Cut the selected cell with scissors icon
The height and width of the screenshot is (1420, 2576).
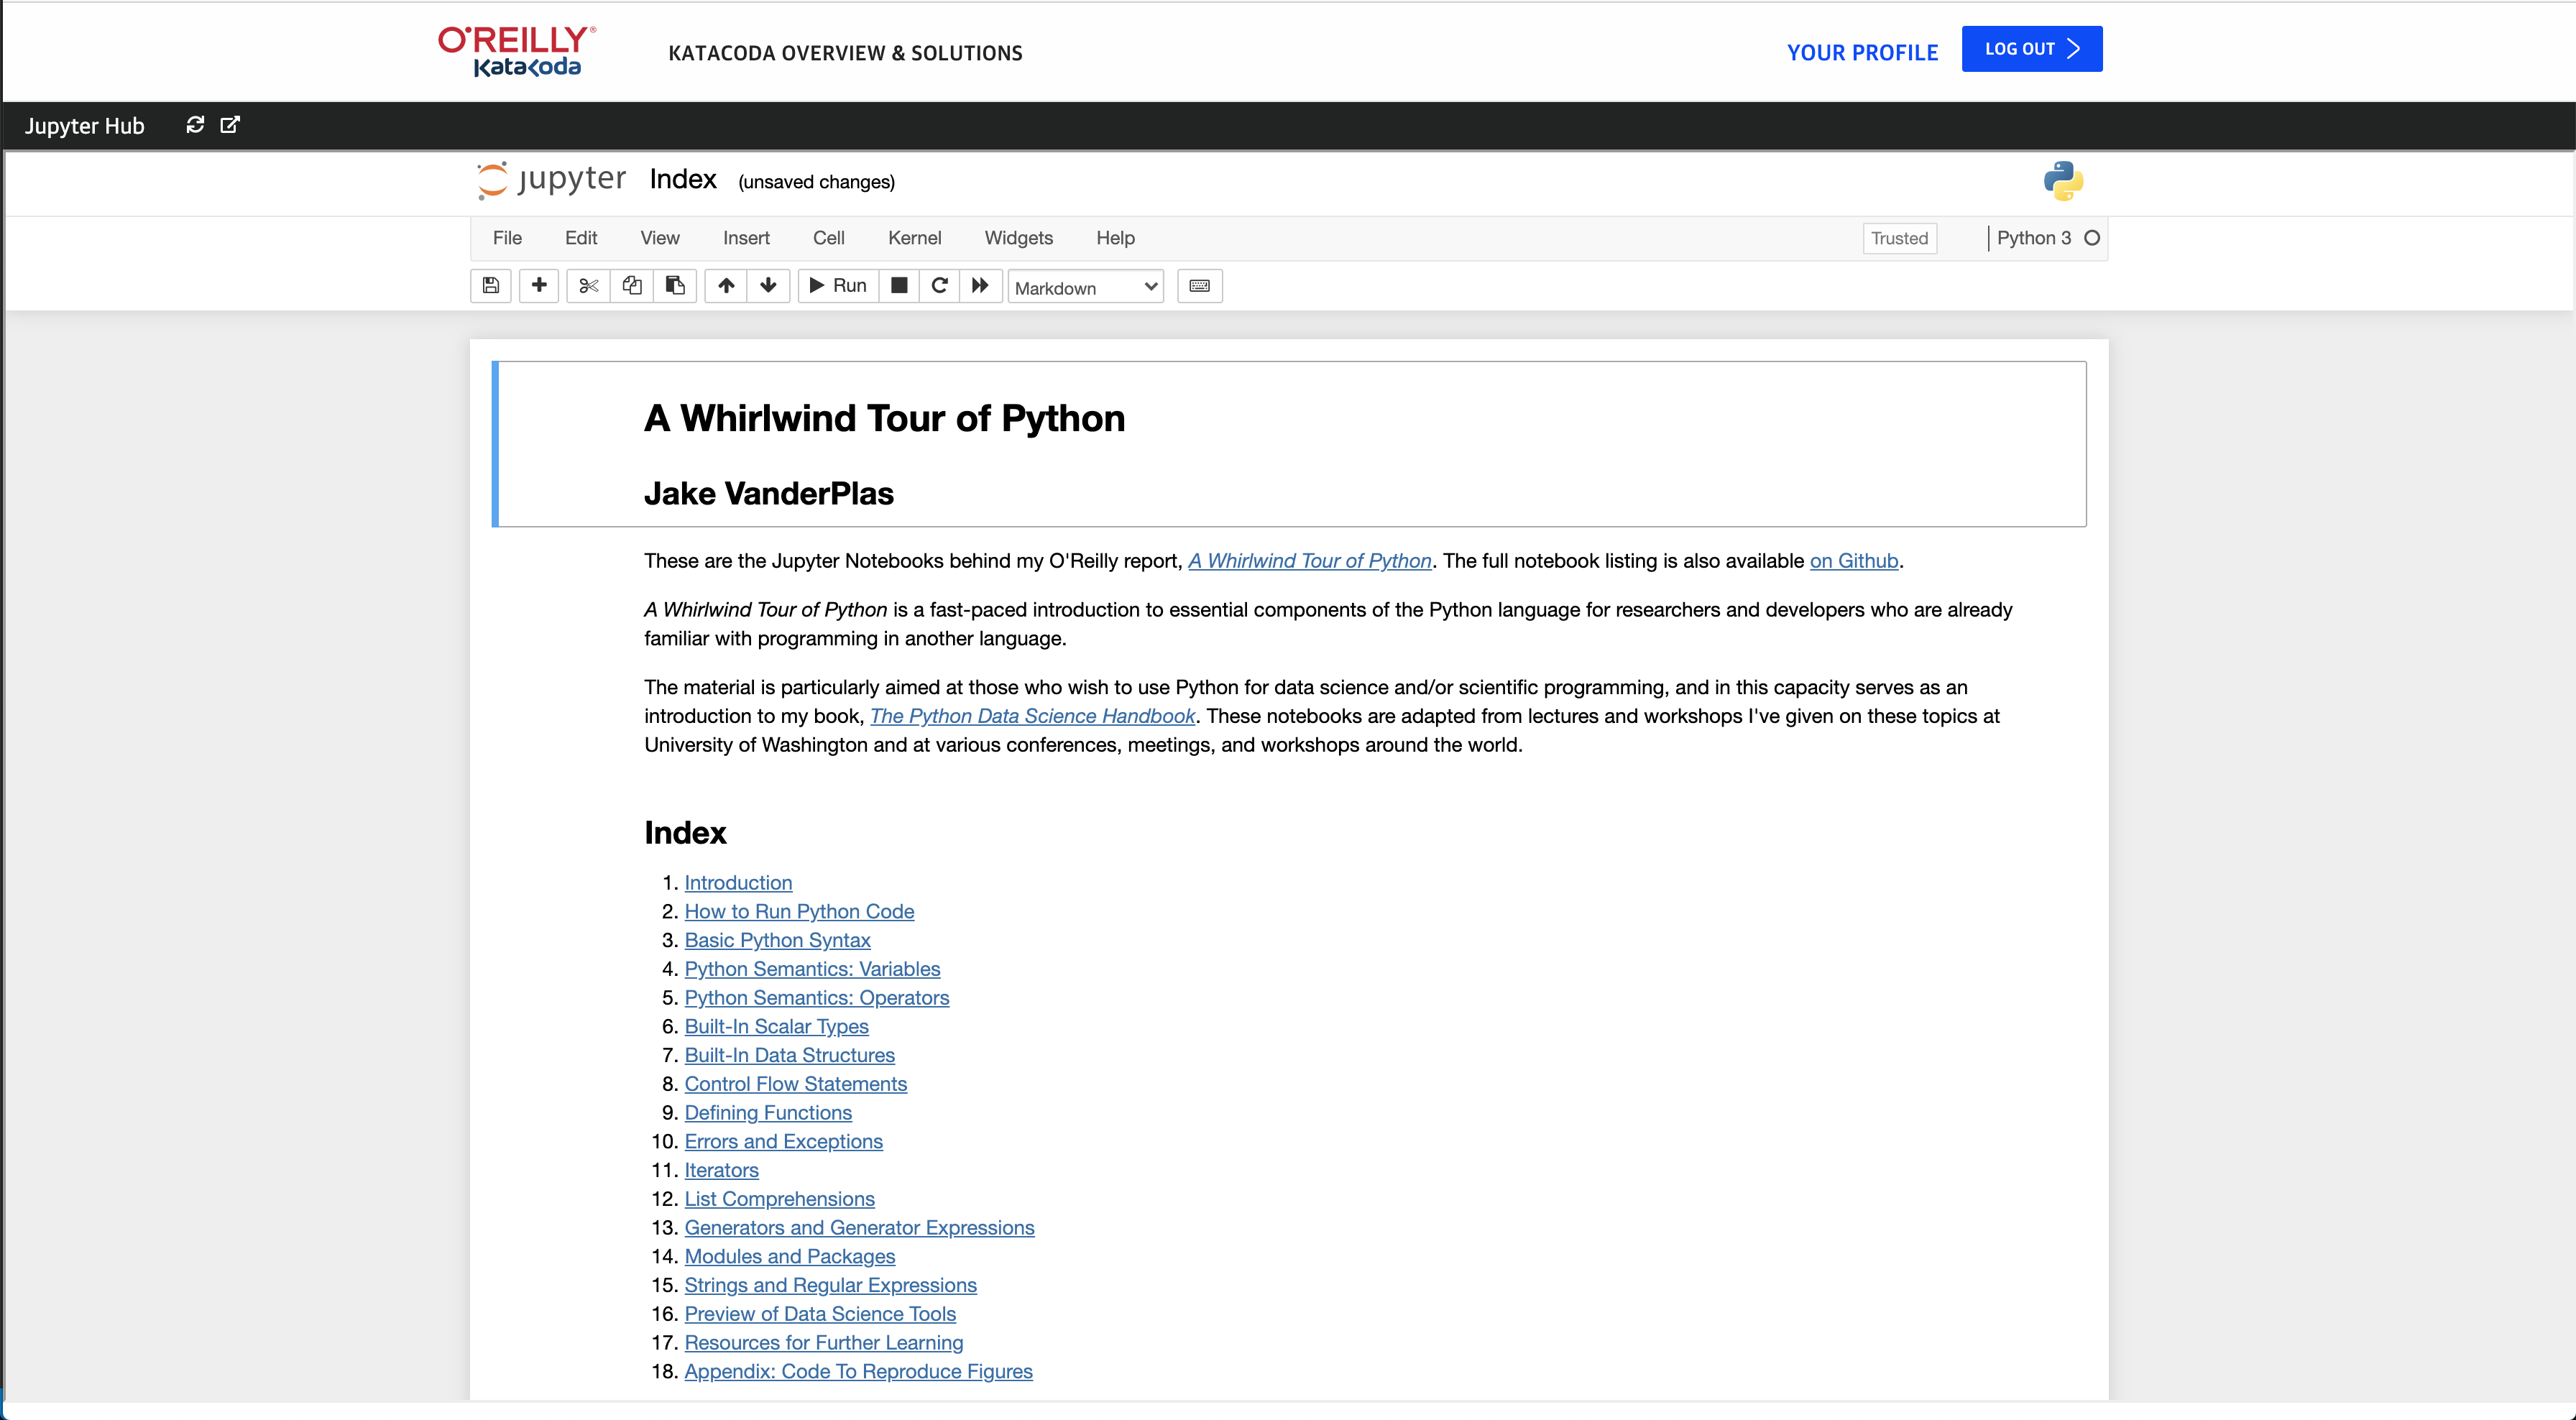(x=587, y=286)
